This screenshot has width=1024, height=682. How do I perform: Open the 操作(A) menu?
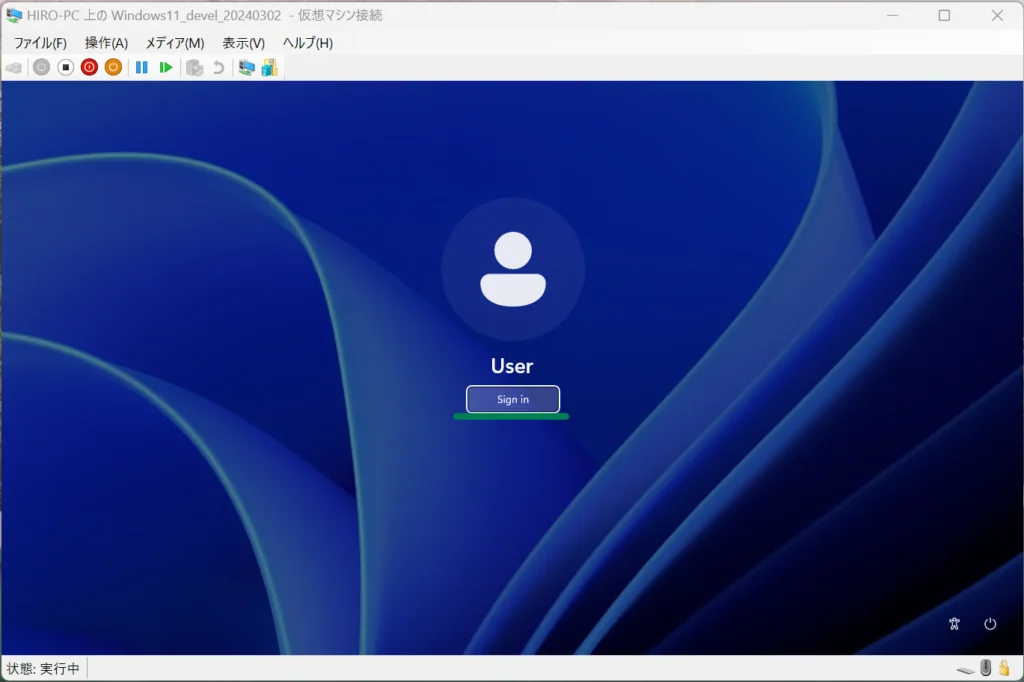pyautogui.click(x=106, y=43)
